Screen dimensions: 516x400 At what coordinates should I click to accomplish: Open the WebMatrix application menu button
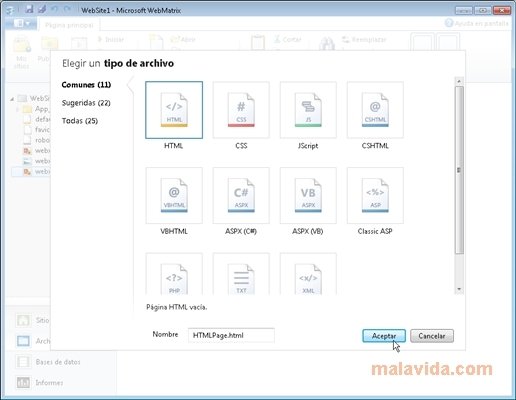(x=21, y=23)
